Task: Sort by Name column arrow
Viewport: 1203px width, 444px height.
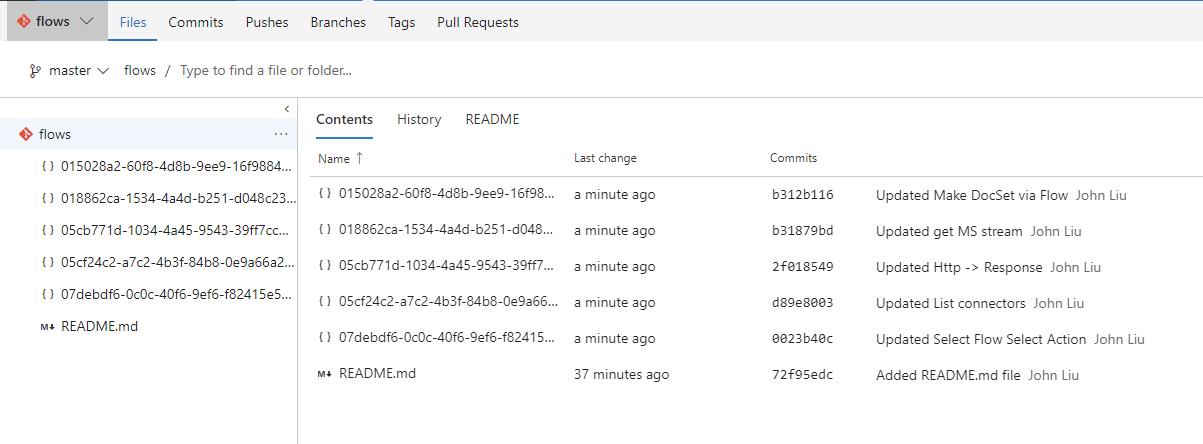Action: [x=360, y=158]
